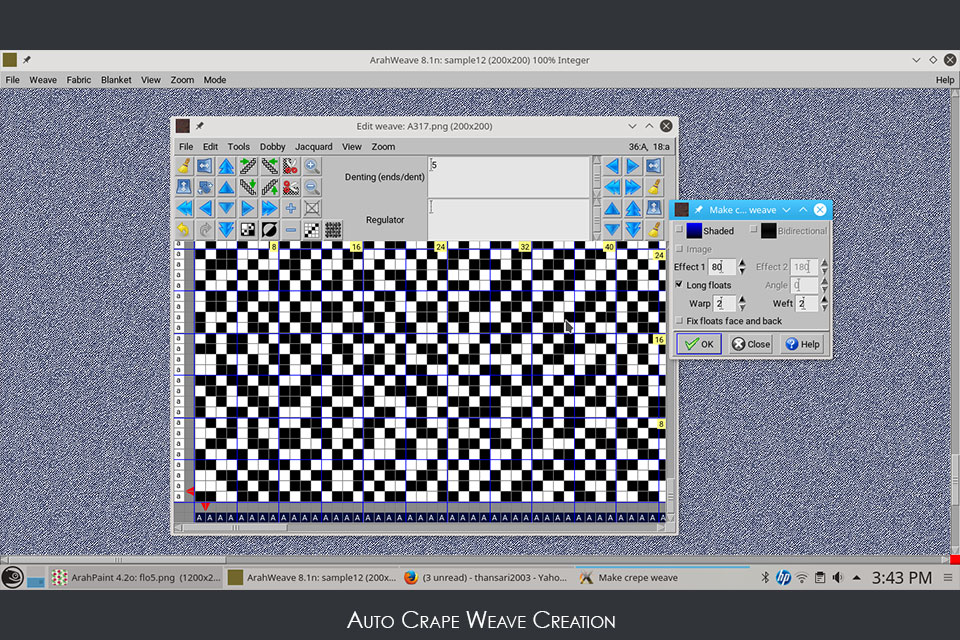The height and width of the screenshot is (640, 960).
Task: Zoom out the weave editor with the magnifier
Action: pyautogui.click(x=312, y=187)
